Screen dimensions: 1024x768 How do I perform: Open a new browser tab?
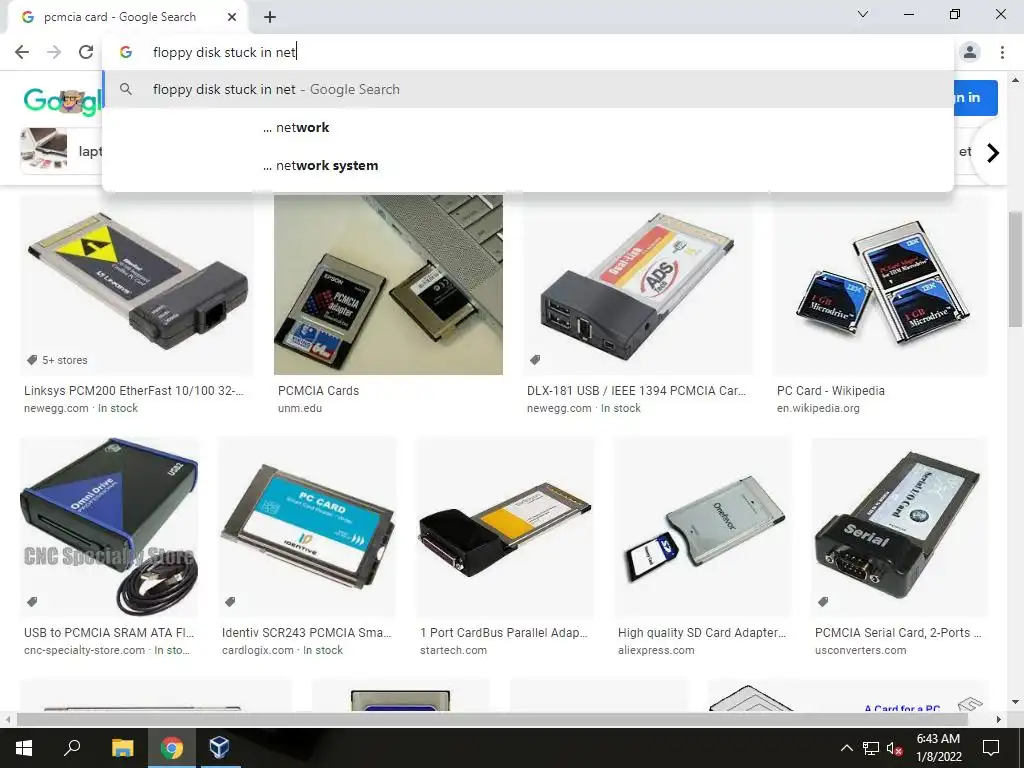point(270,17)
